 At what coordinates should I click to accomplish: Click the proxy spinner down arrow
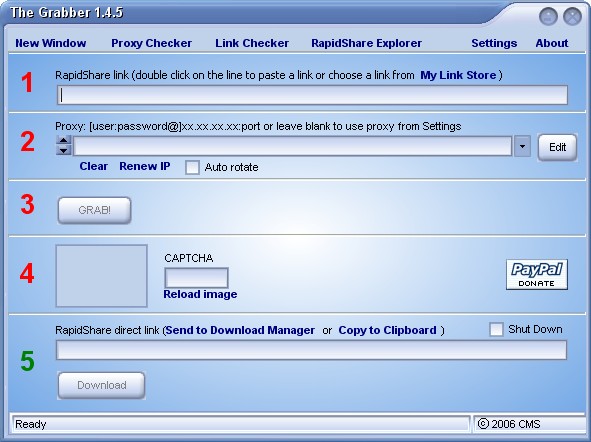coord(63,150)
